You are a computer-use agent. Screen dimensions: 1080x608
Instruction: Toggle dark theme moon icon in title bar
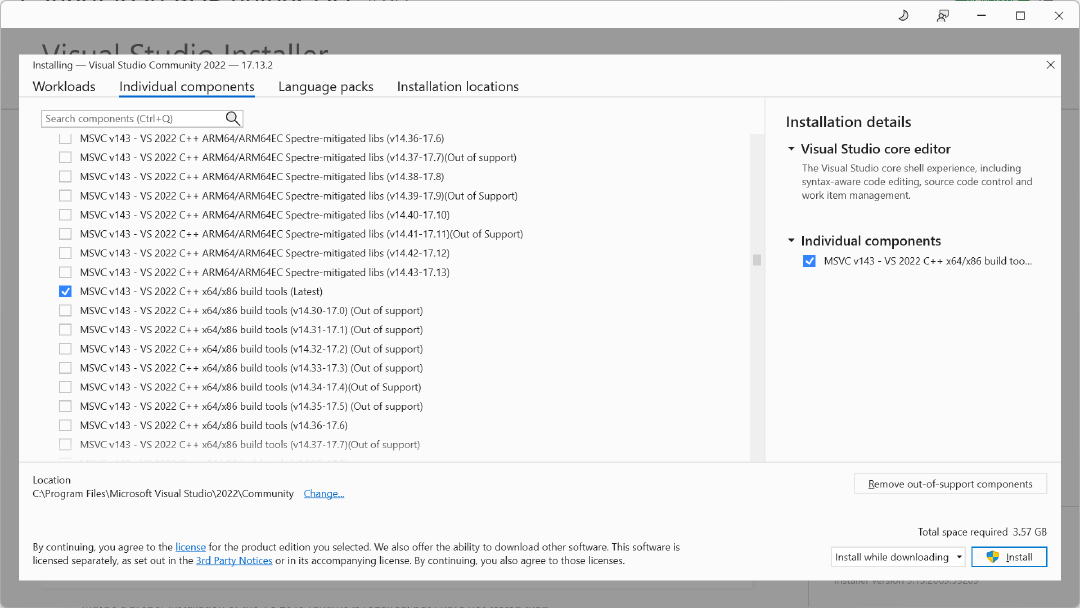(x=903, y=15)
